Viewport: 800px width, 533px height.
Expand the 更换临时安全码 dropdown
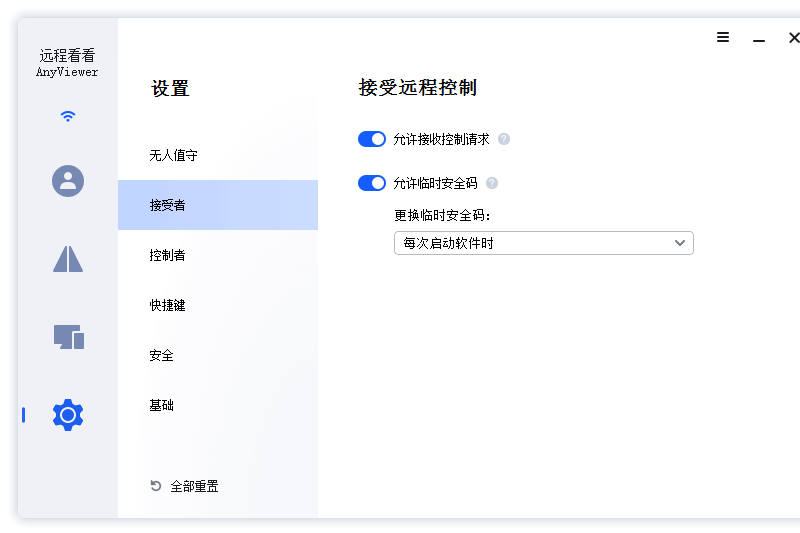click(543, 243)
